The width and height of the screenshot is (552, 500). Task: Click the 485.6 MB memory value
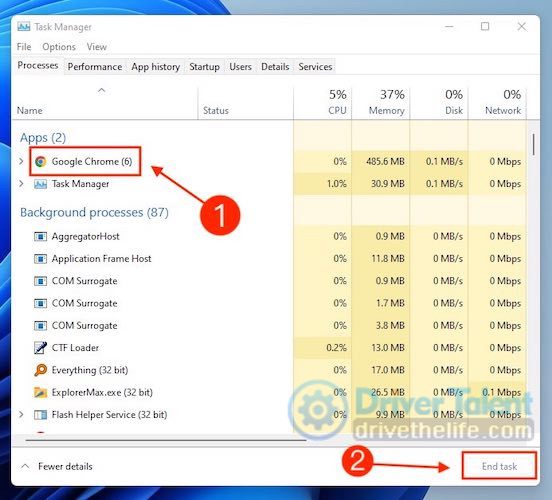385,162
